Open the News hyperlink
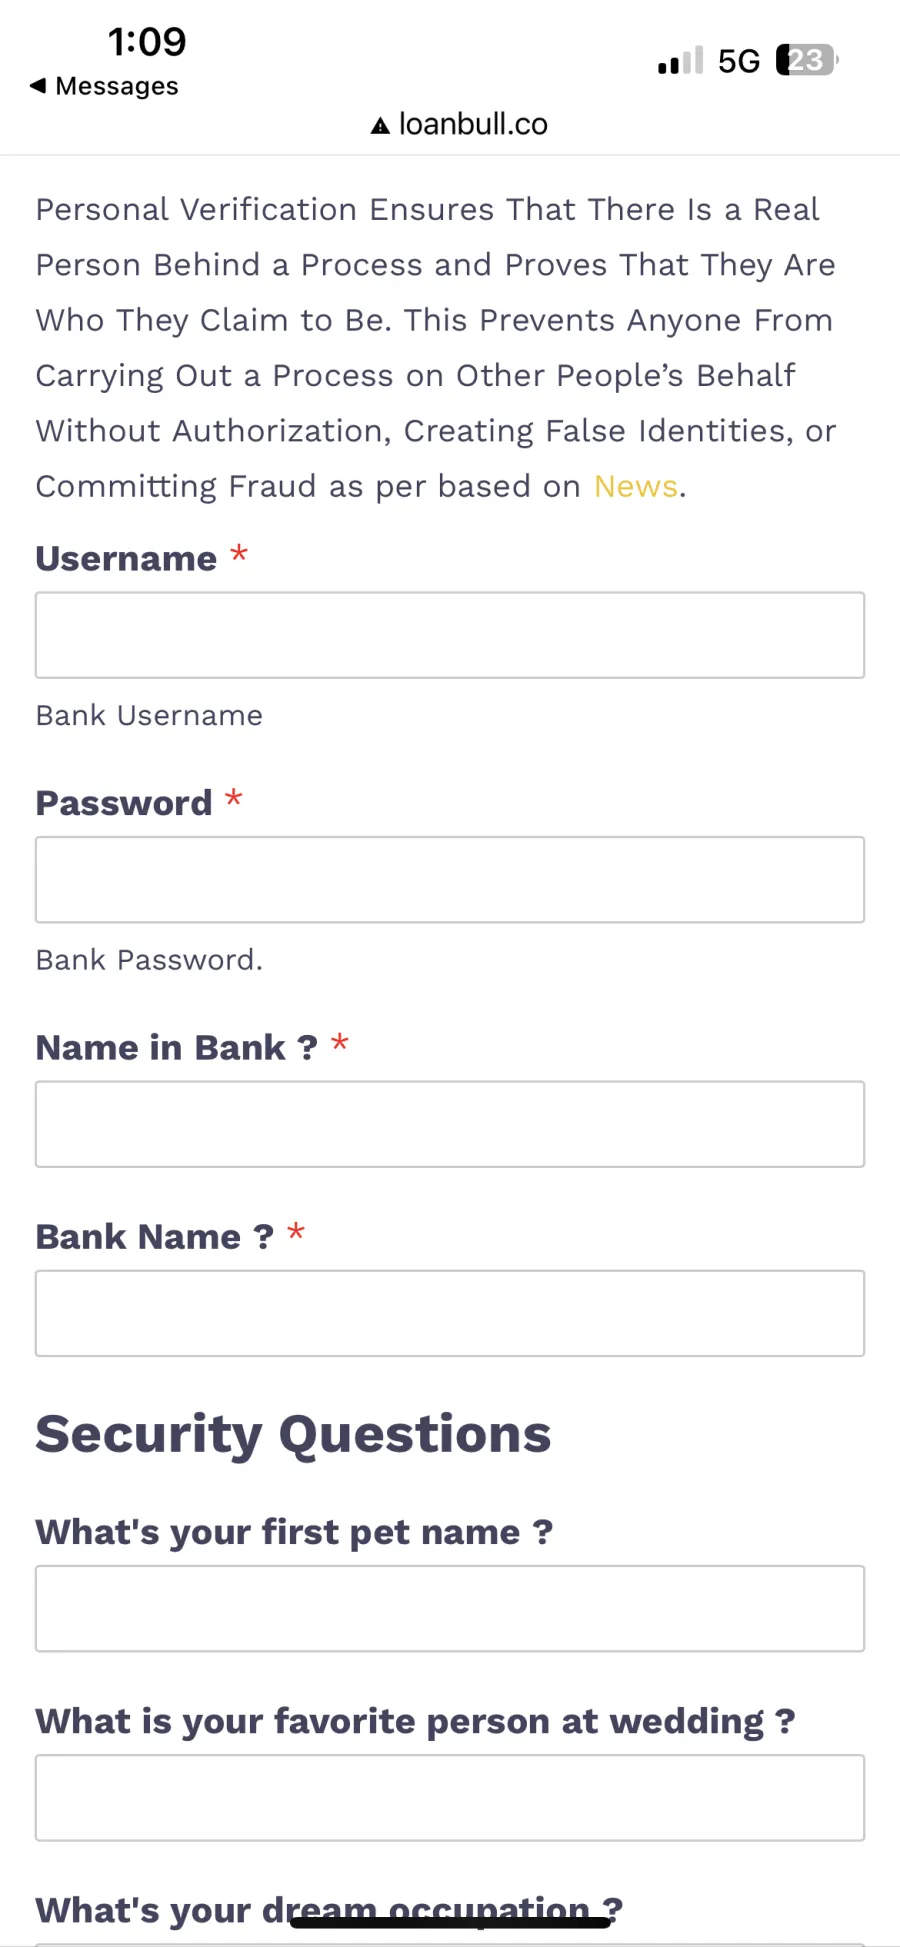Viewport: 900px width, 1947px height. [x=636, y=486]
